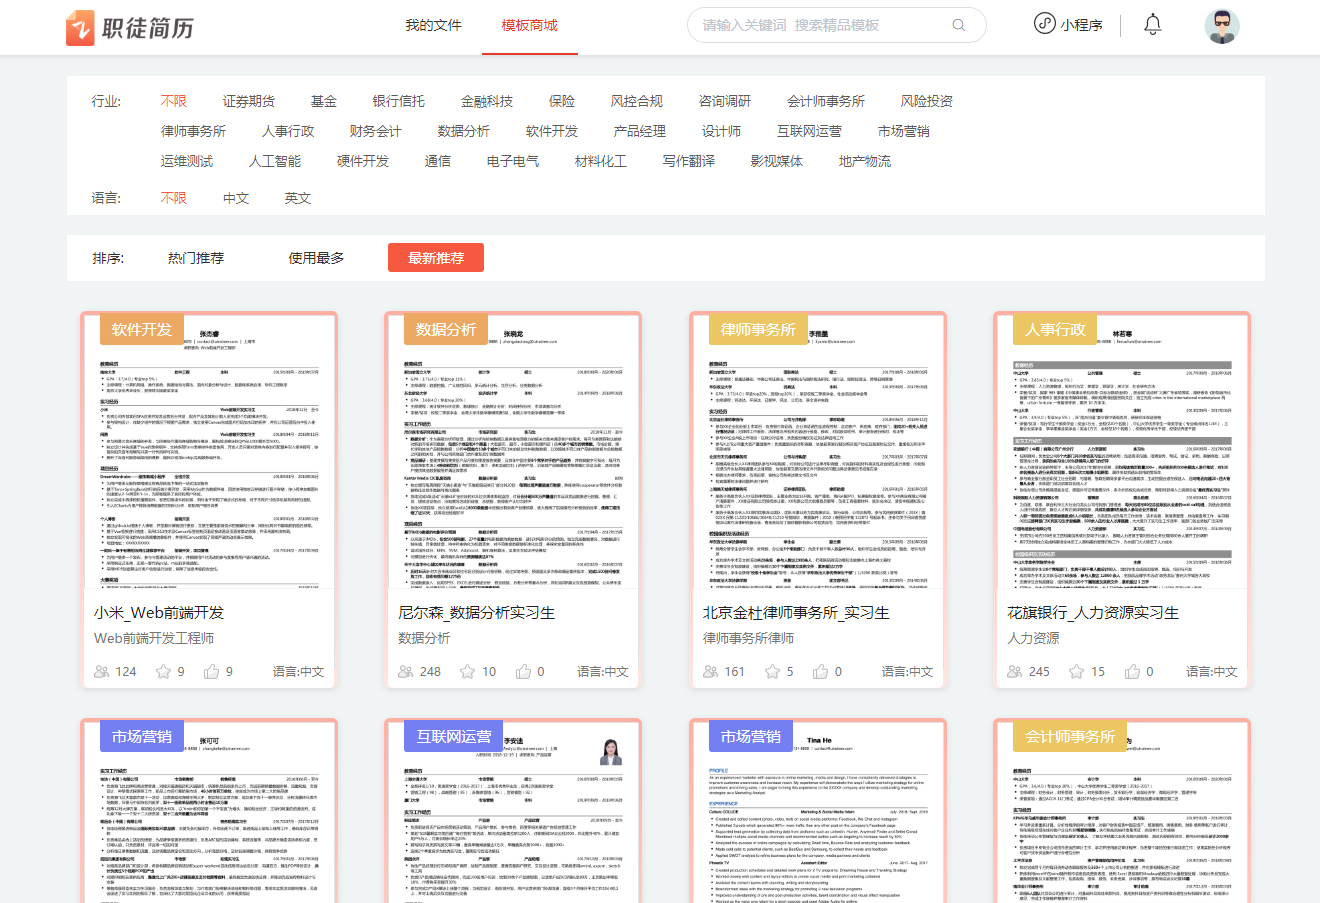The height and width of the screenshot is (903, 1320).
Task: Select the 模板商城 tab
Action: (x=529, y=25)
